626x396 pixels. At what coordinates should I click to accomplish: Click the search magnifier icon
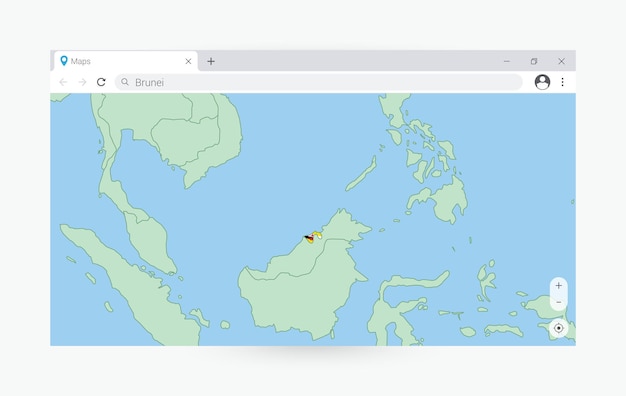[125, 82]
